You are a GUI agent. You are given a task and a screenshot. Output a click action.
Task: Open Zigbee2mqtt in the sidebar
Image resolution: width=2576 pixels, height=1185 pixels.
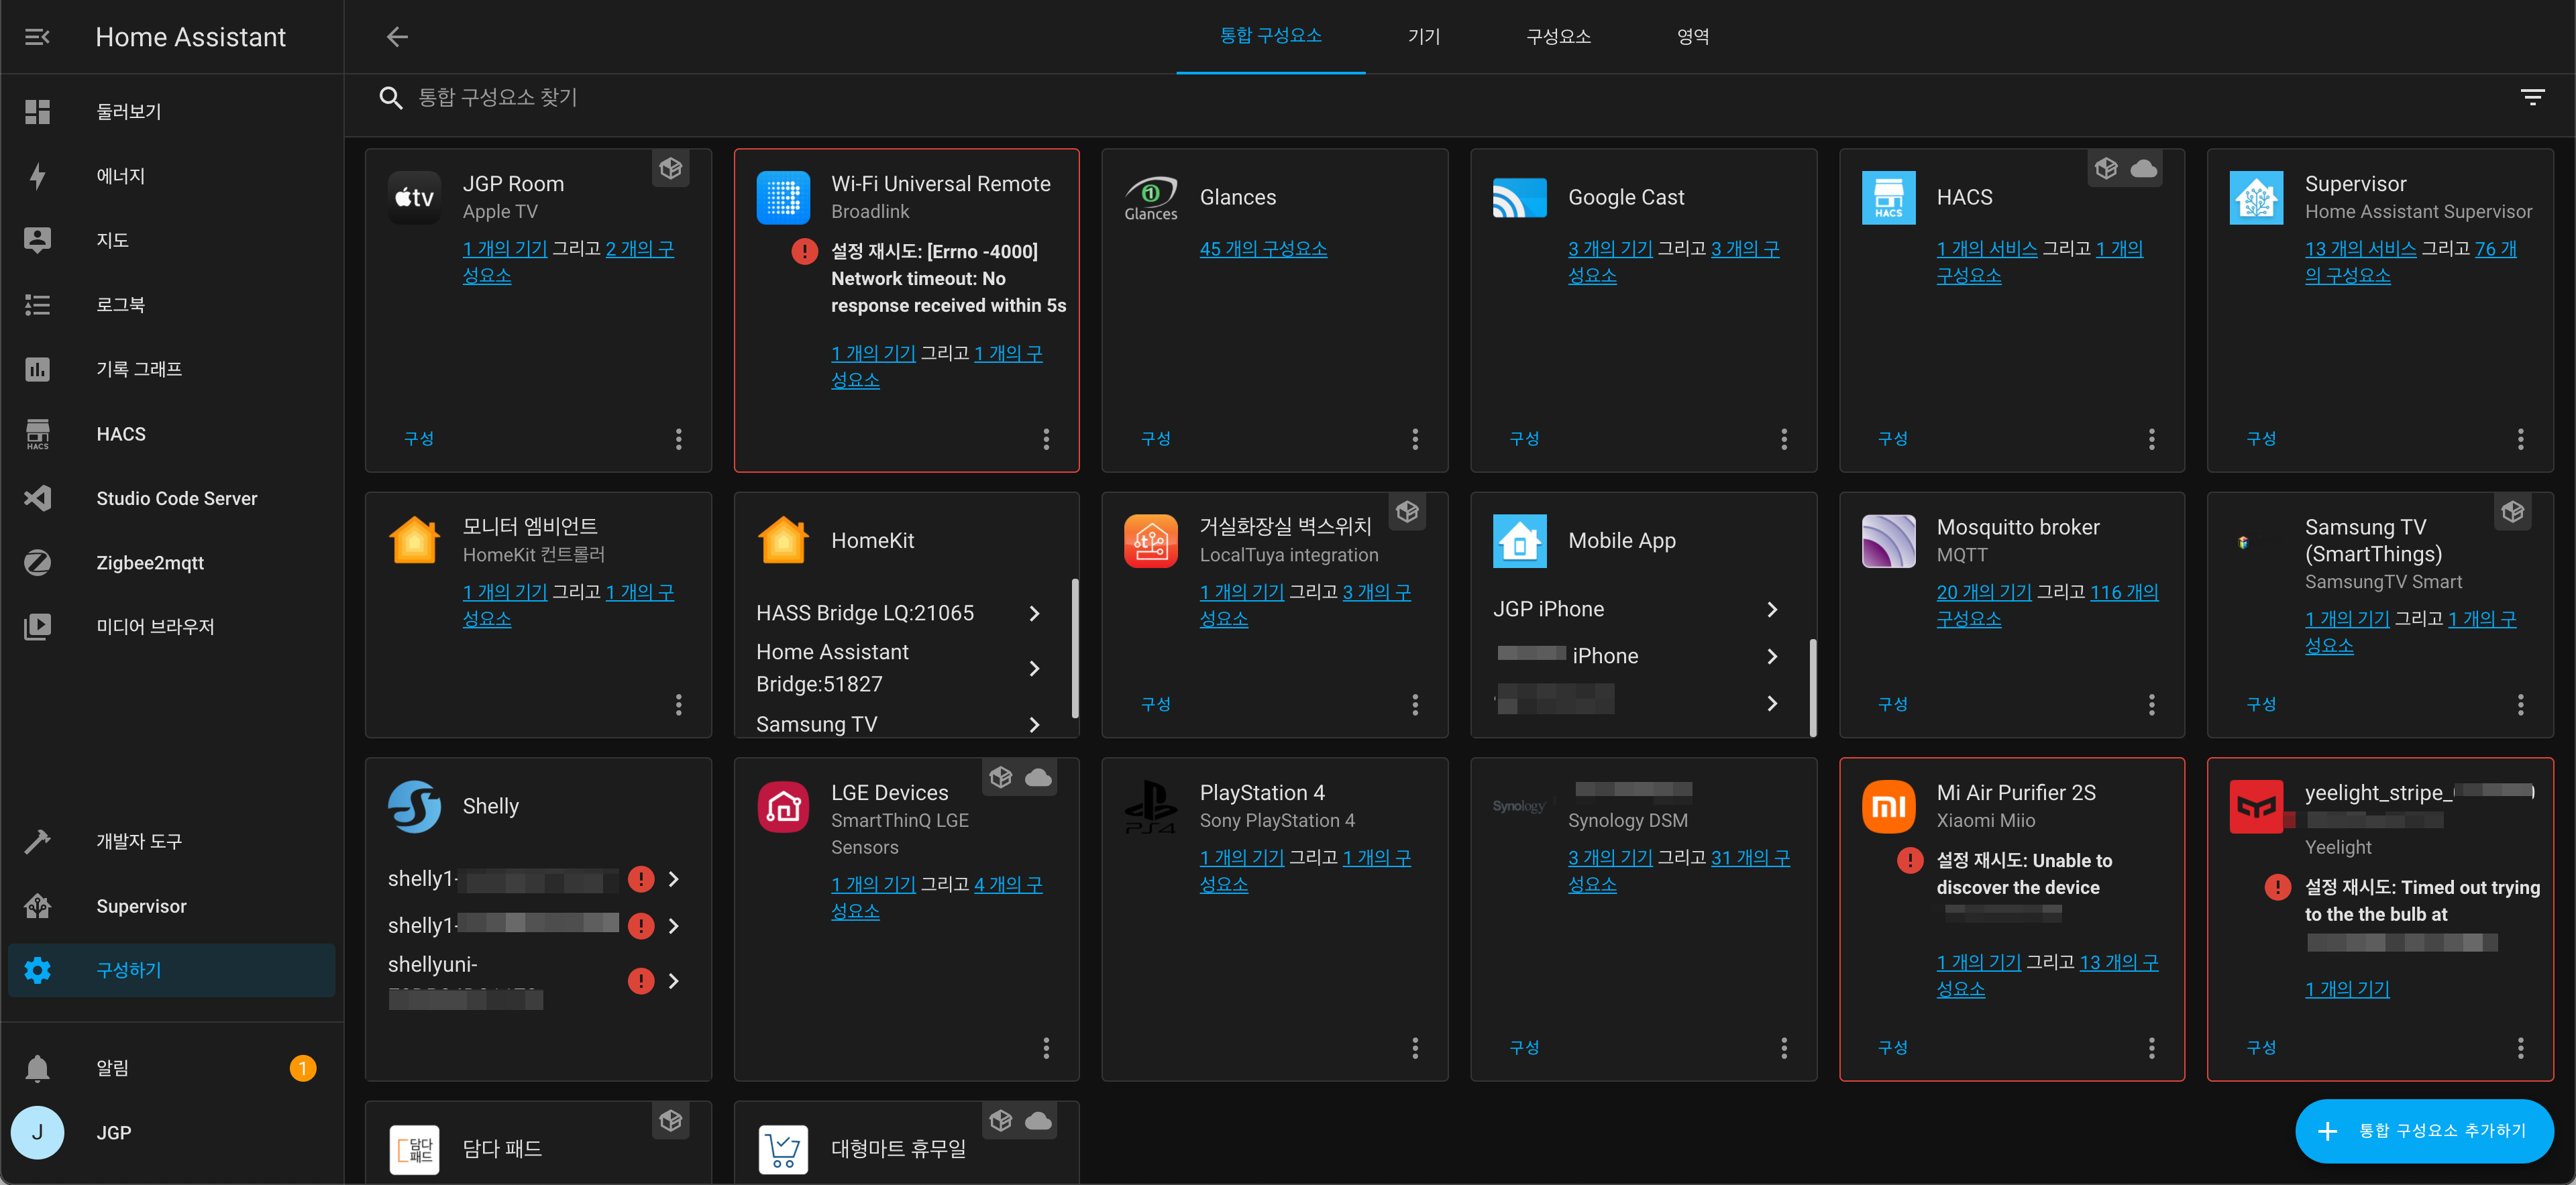149,563
